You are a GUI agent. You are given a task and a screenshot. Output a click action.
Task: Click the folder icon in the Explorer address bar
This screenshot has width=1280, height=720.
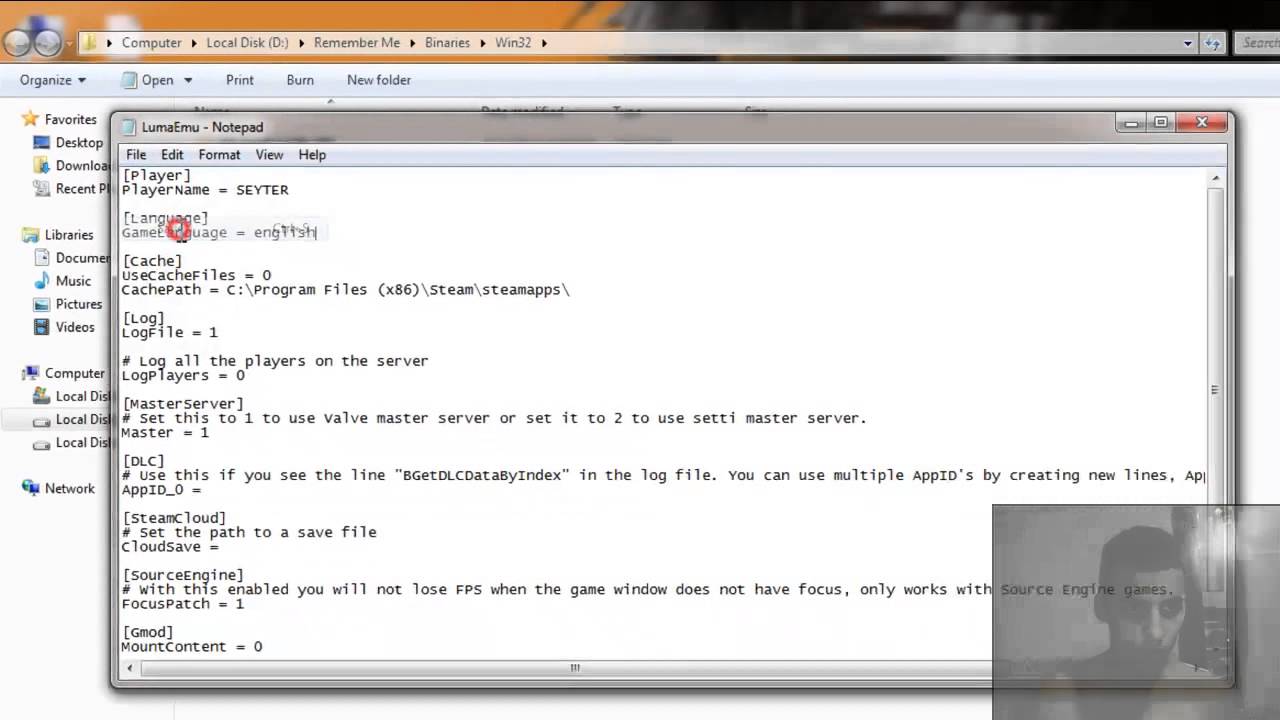90,43
